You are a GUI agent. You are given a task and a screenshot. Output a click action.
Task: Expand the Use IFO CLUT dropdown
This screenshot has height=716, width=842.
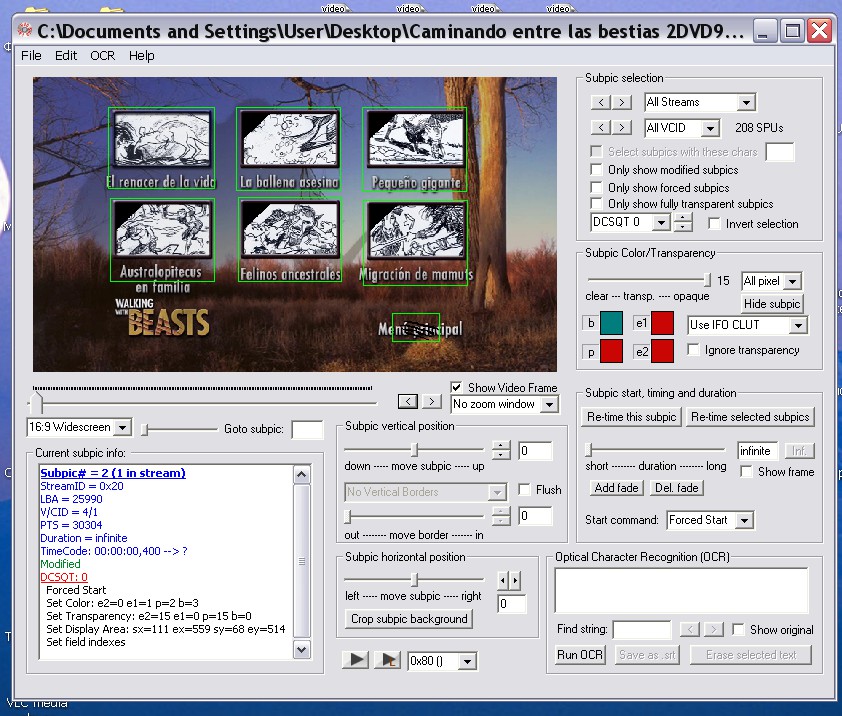click(x=797, y=325)
